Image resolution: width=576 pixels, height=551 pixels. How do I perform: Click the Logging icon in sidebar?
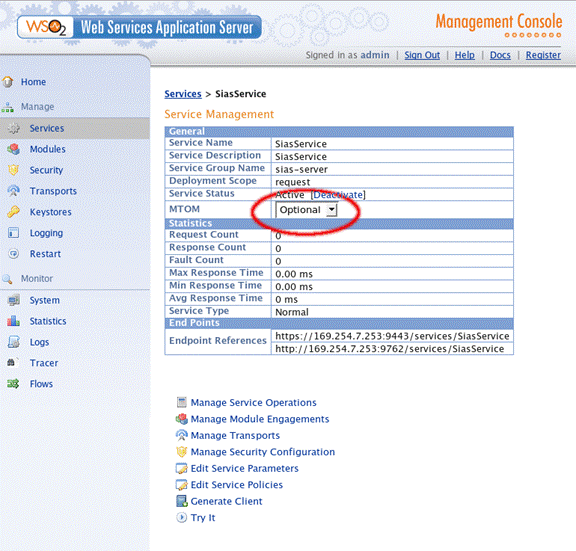14,233
